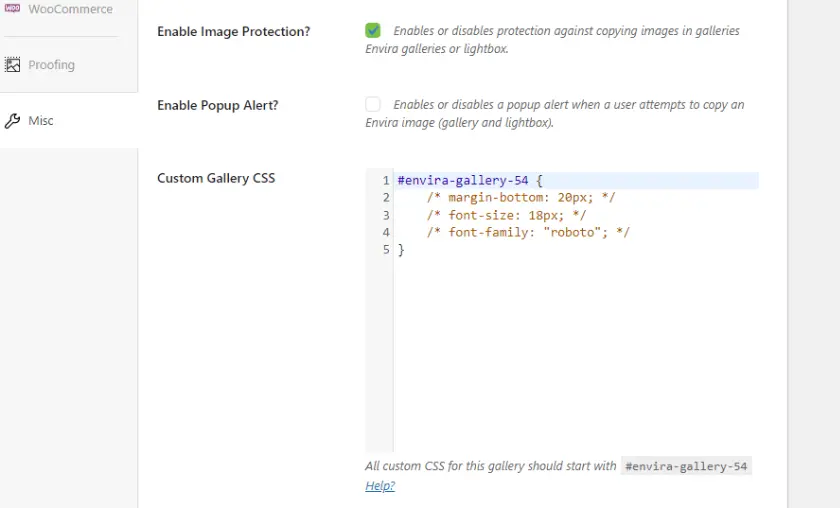Enable the Popup Alert checkbox
The image size is (840, 508).
tap(373, 104)
